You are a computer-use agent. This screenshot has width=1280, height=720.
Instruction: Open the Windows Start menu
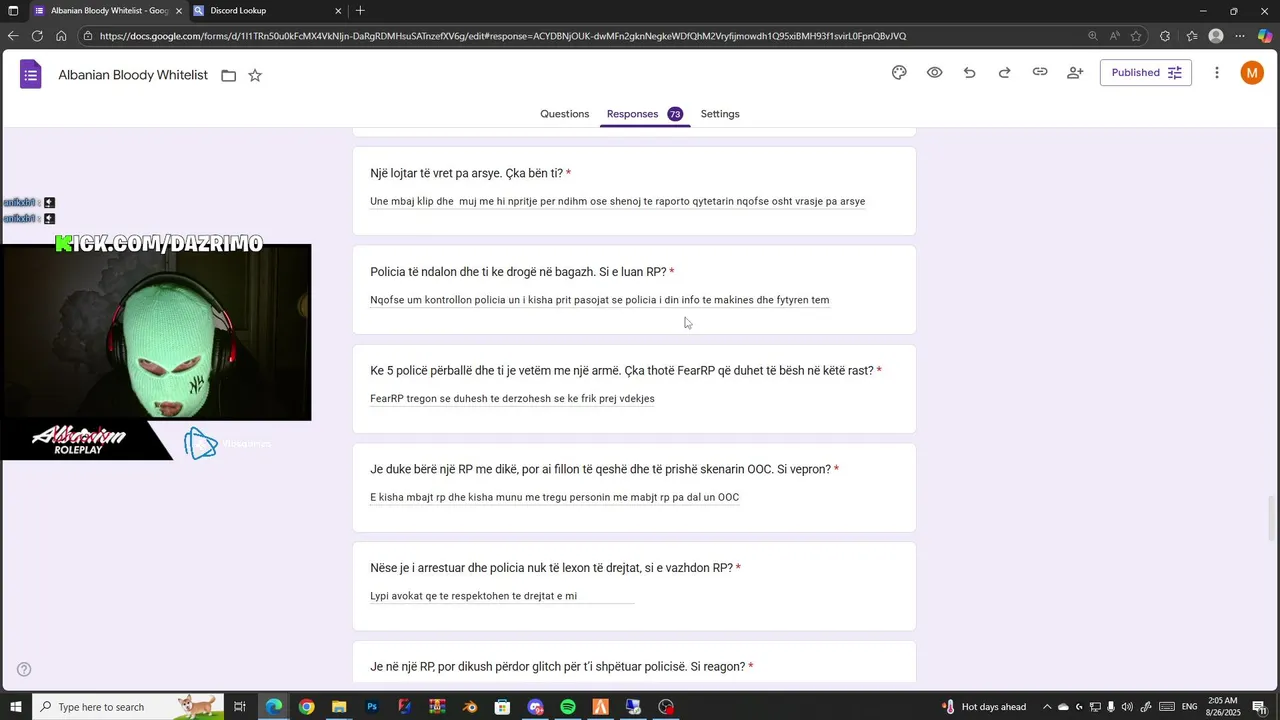[x=15, y=707]
